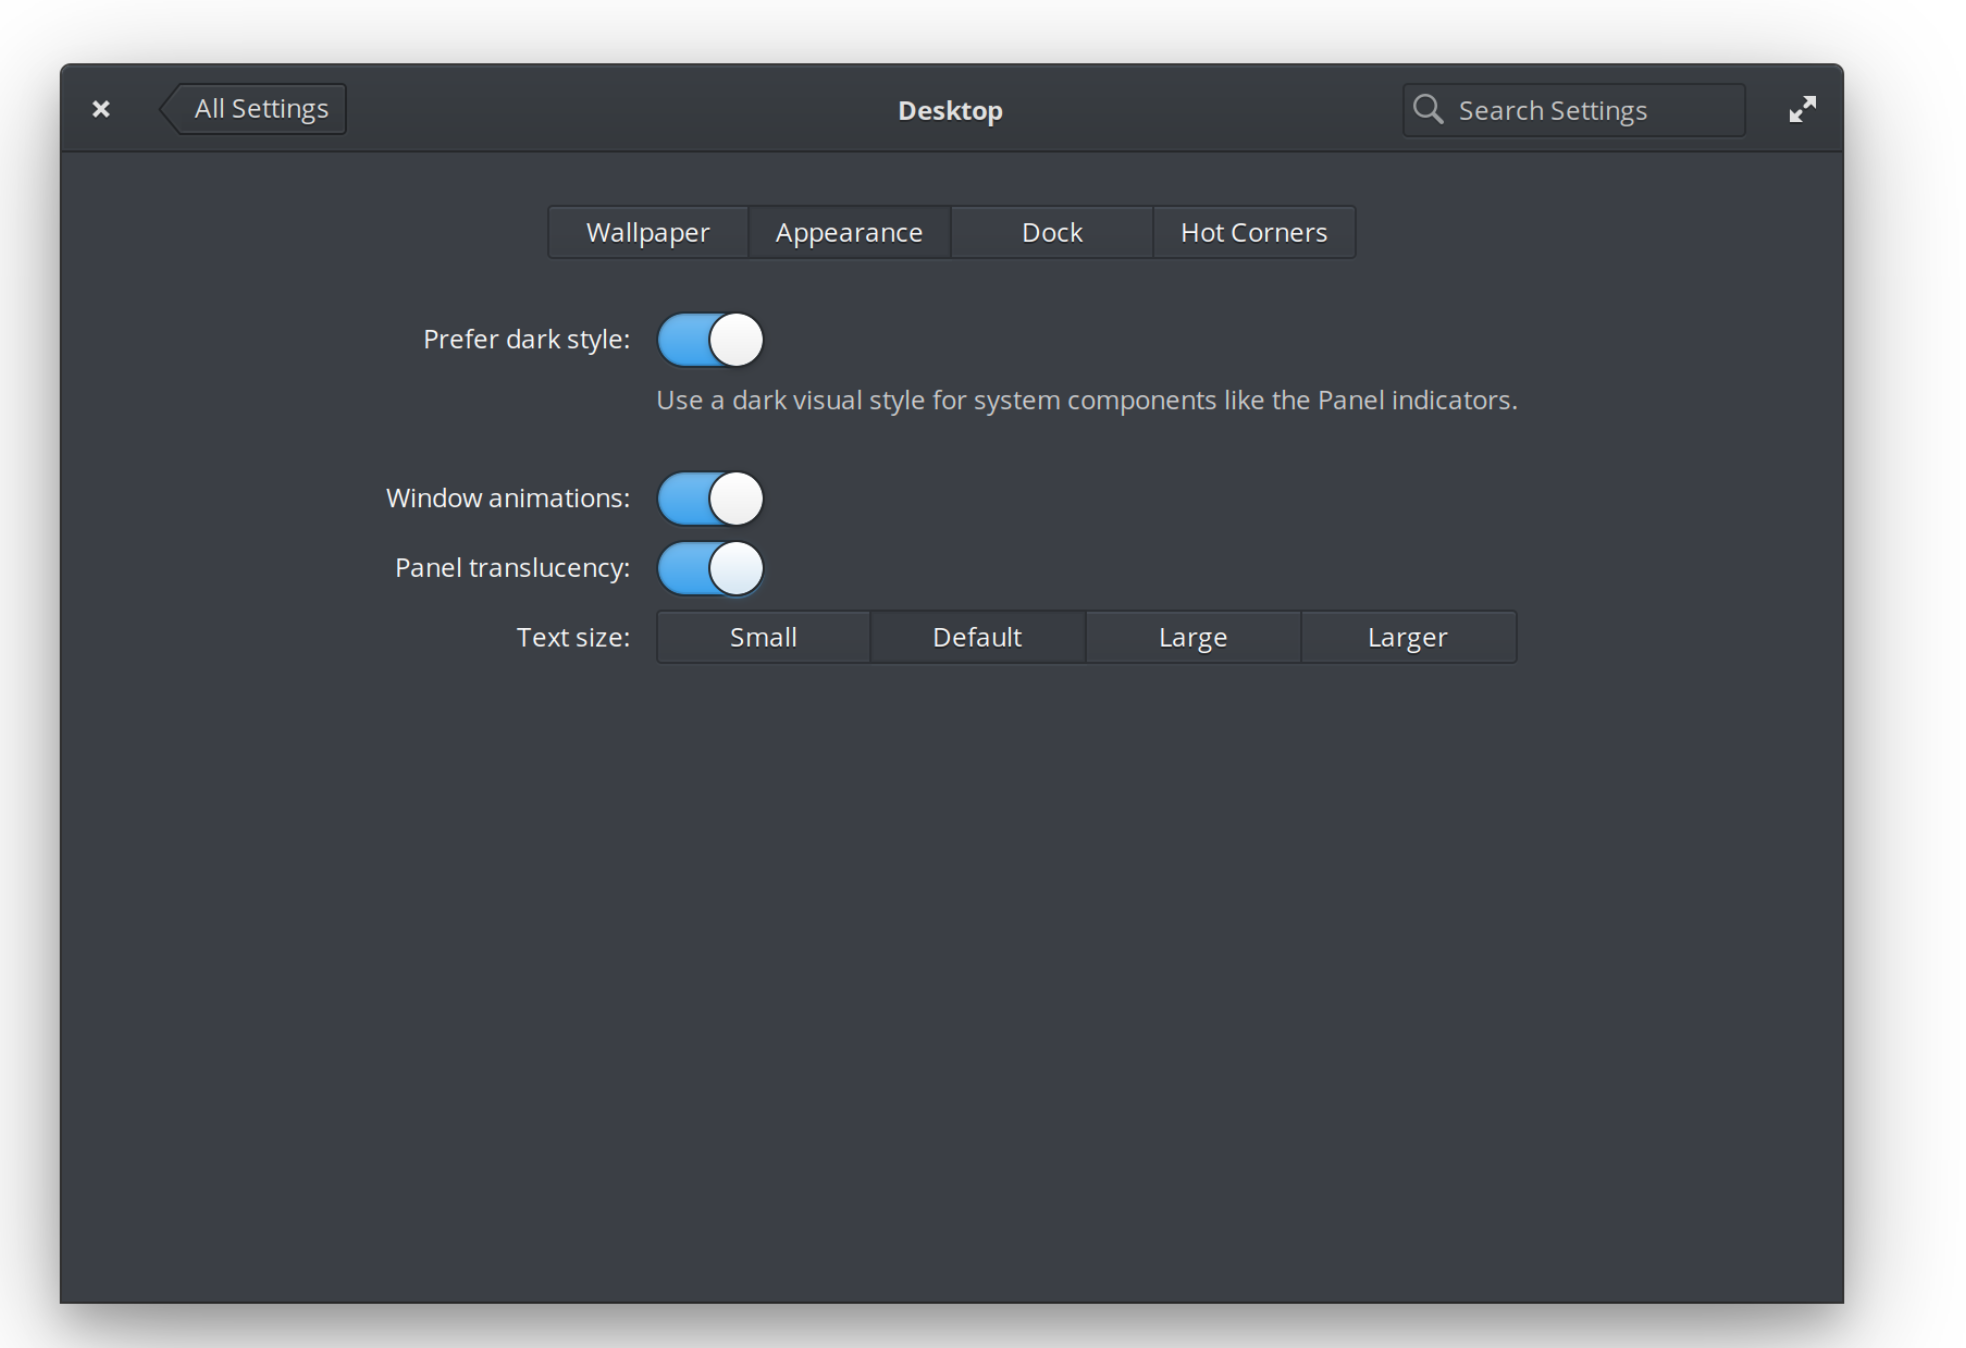The width and height of the screenshot is (1966, 1348).
Task: Choose Default text size
Action: click(x=977, y=637)
